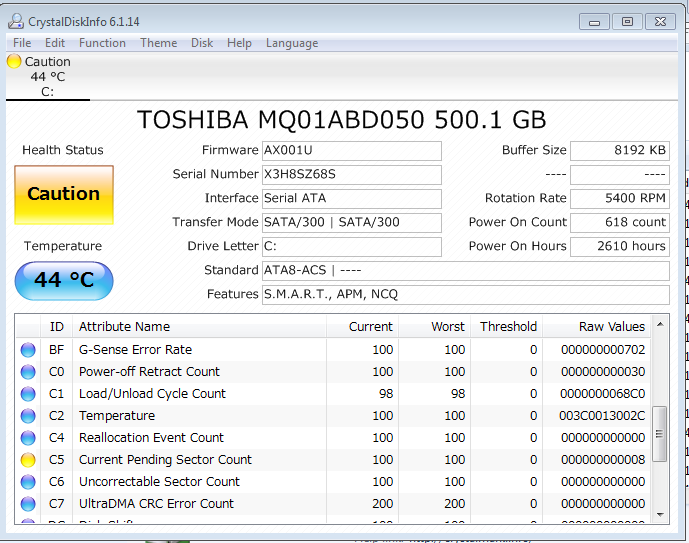689x543 pixels.
Task: Open the File menu
Action: click(22, 43)
